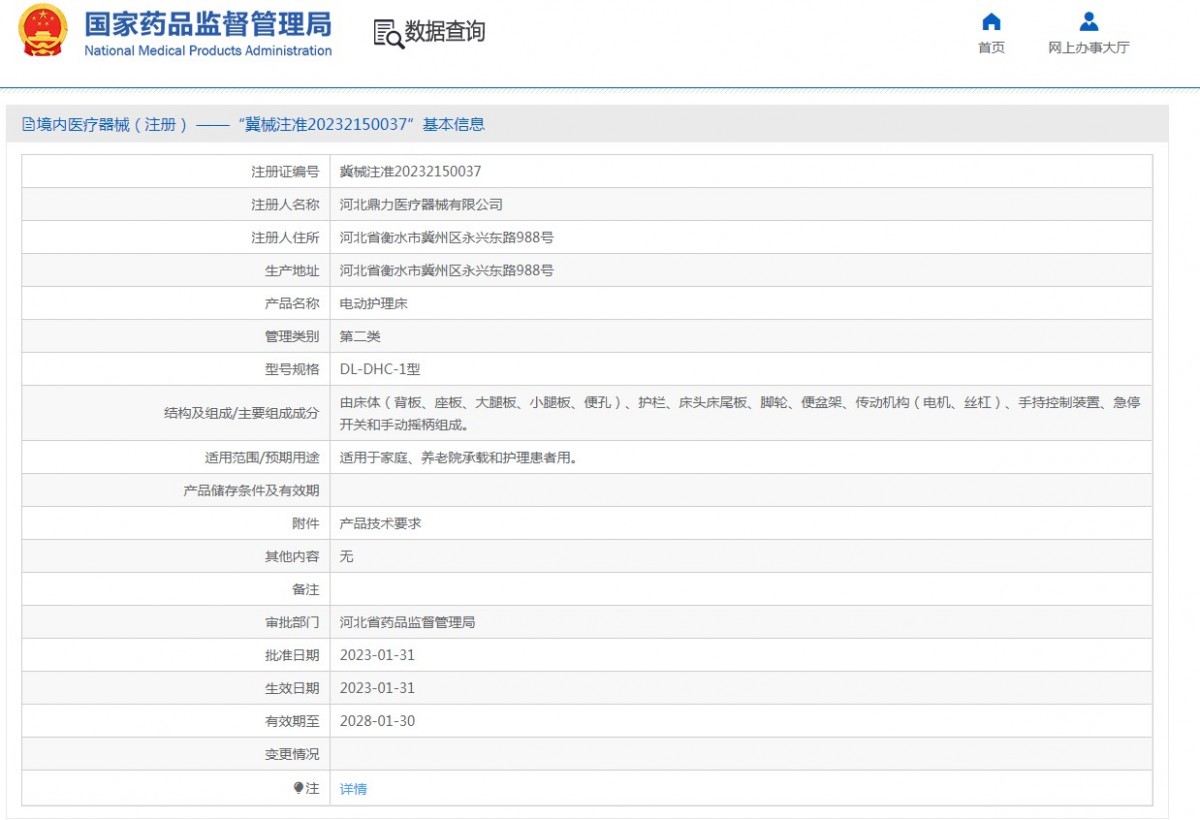Select product name 电动护理床
Screen dimensions: 1200x820
(x=373, y=303)
